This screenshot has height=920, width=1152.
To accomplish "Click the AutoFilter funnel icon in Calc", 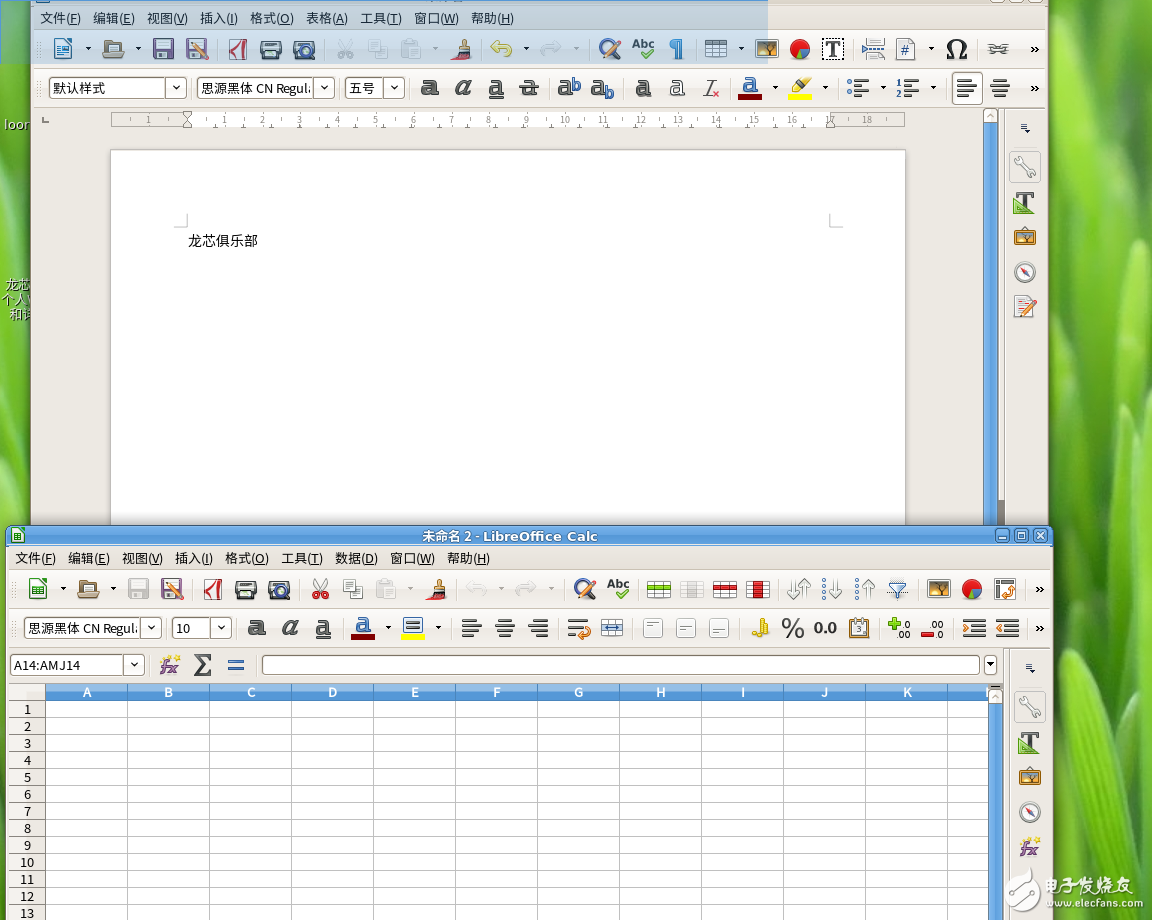I will coord(897,589).
